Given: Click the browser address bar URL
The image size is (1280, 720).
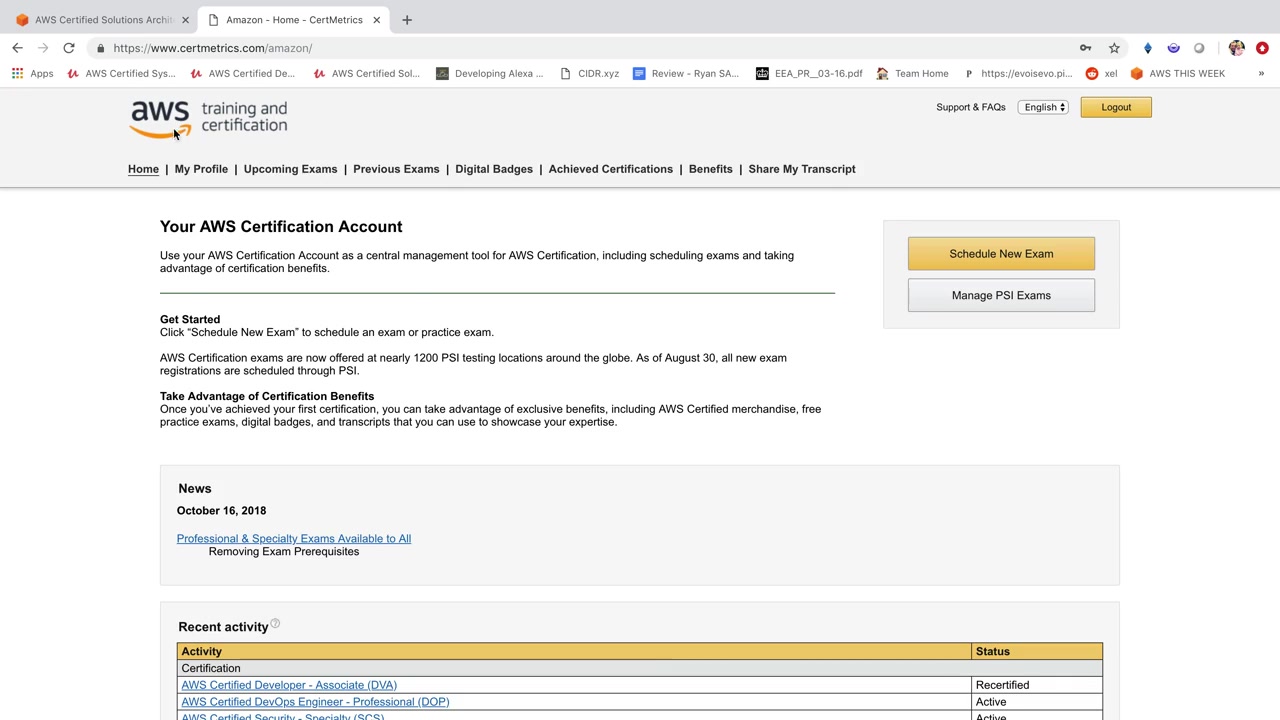Looking at the screenshot, I should (x=213, y=48).
